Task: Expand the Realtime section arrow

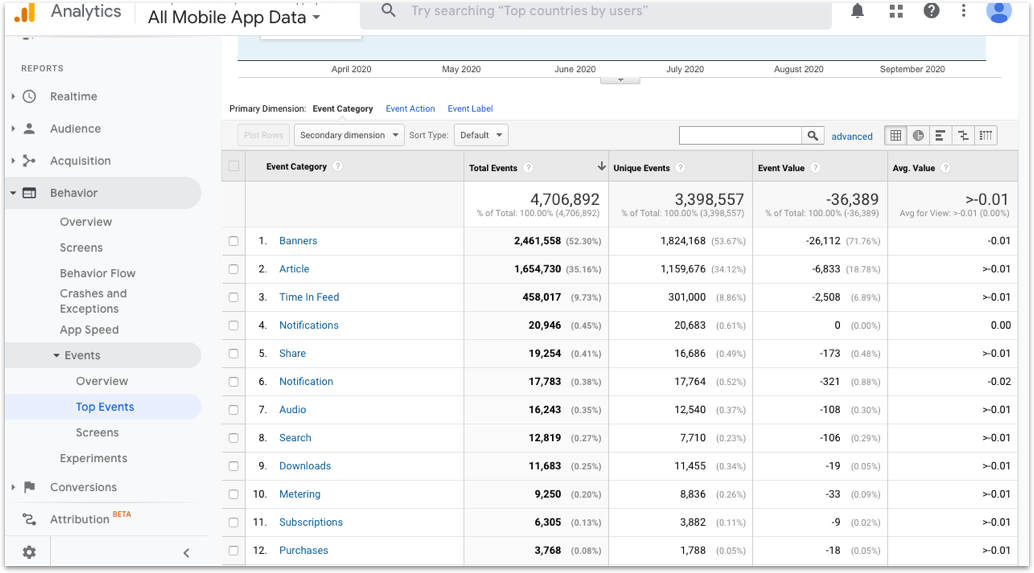Action: coord(13,96)
